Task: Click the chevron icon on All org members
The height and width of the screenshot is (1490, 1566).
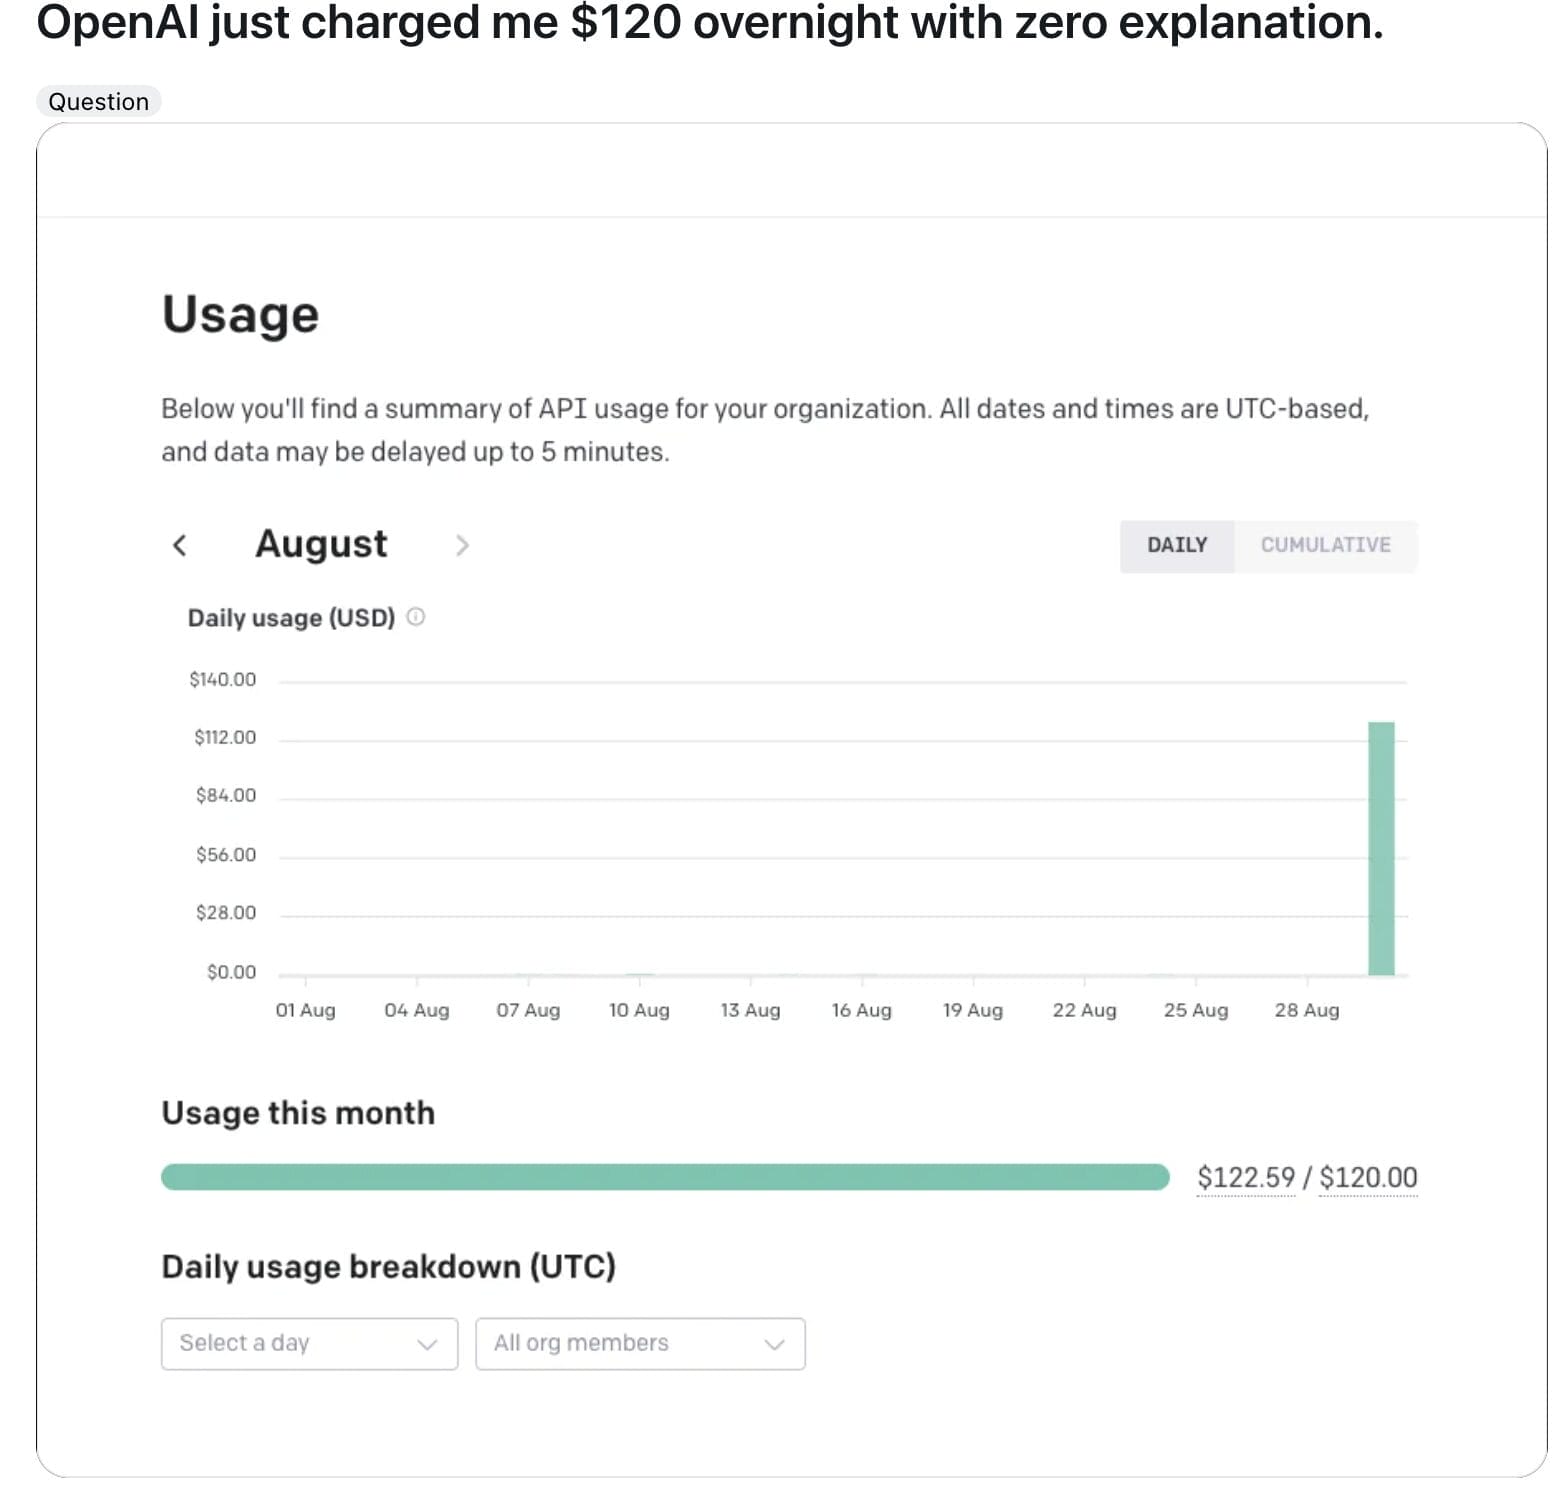Action: (775, 1344)
